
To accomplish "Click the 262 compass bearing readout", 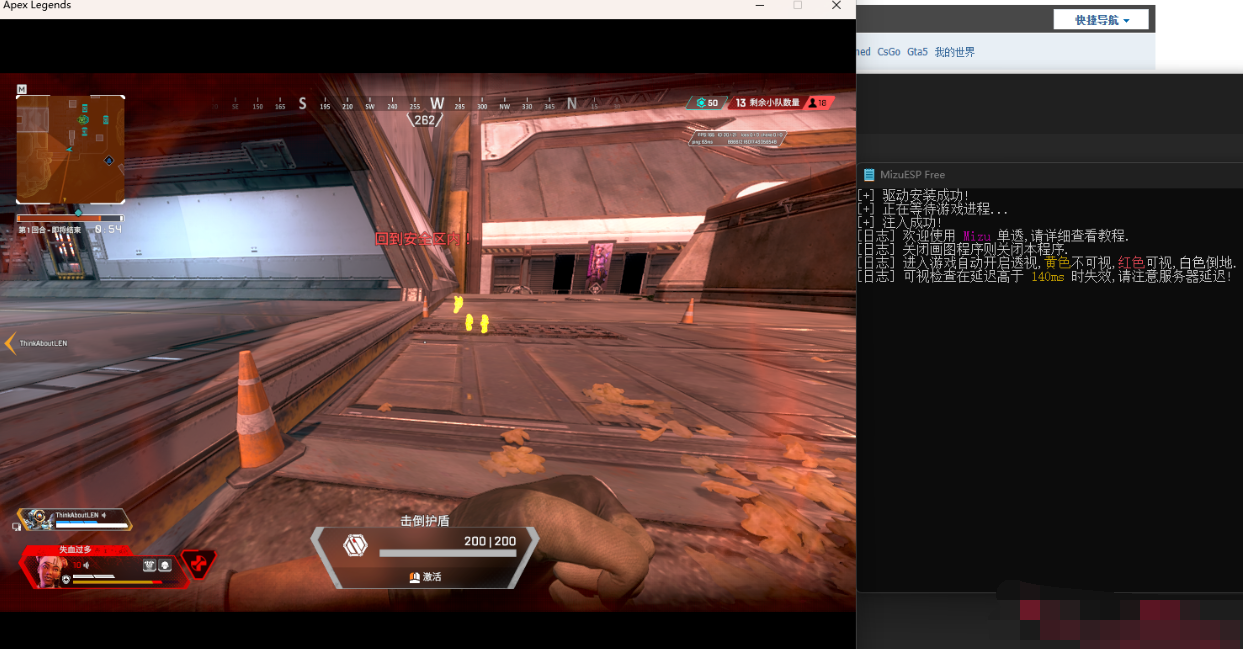I will click(x=424, y=120).
